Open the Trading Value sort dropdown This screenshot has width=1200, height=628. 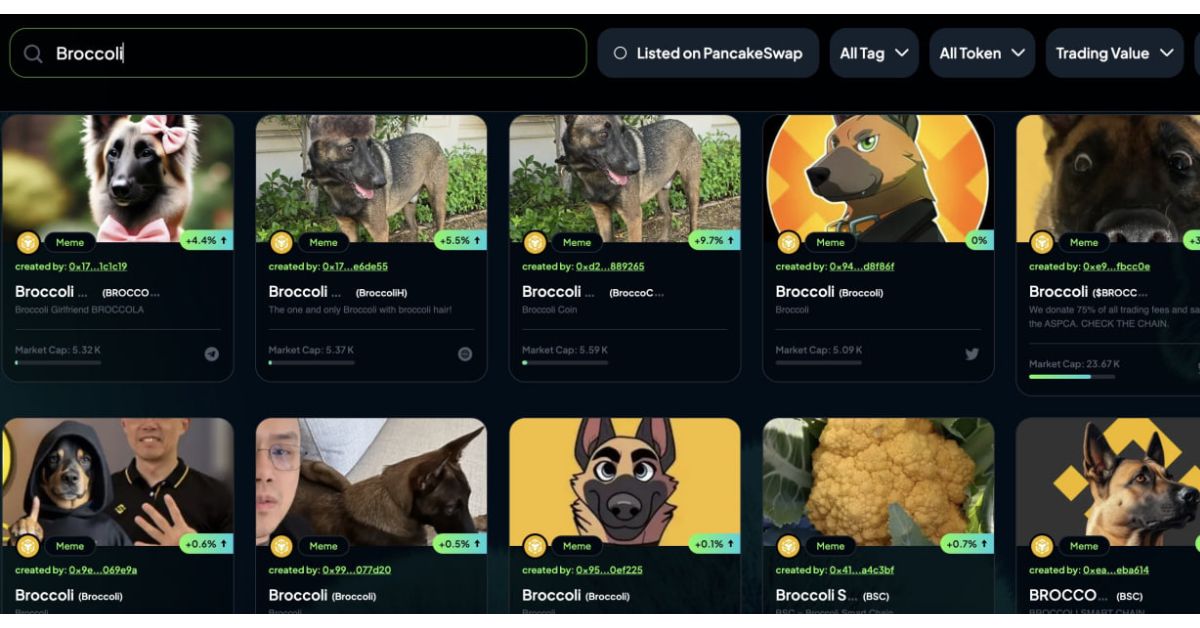(1115, 53)
